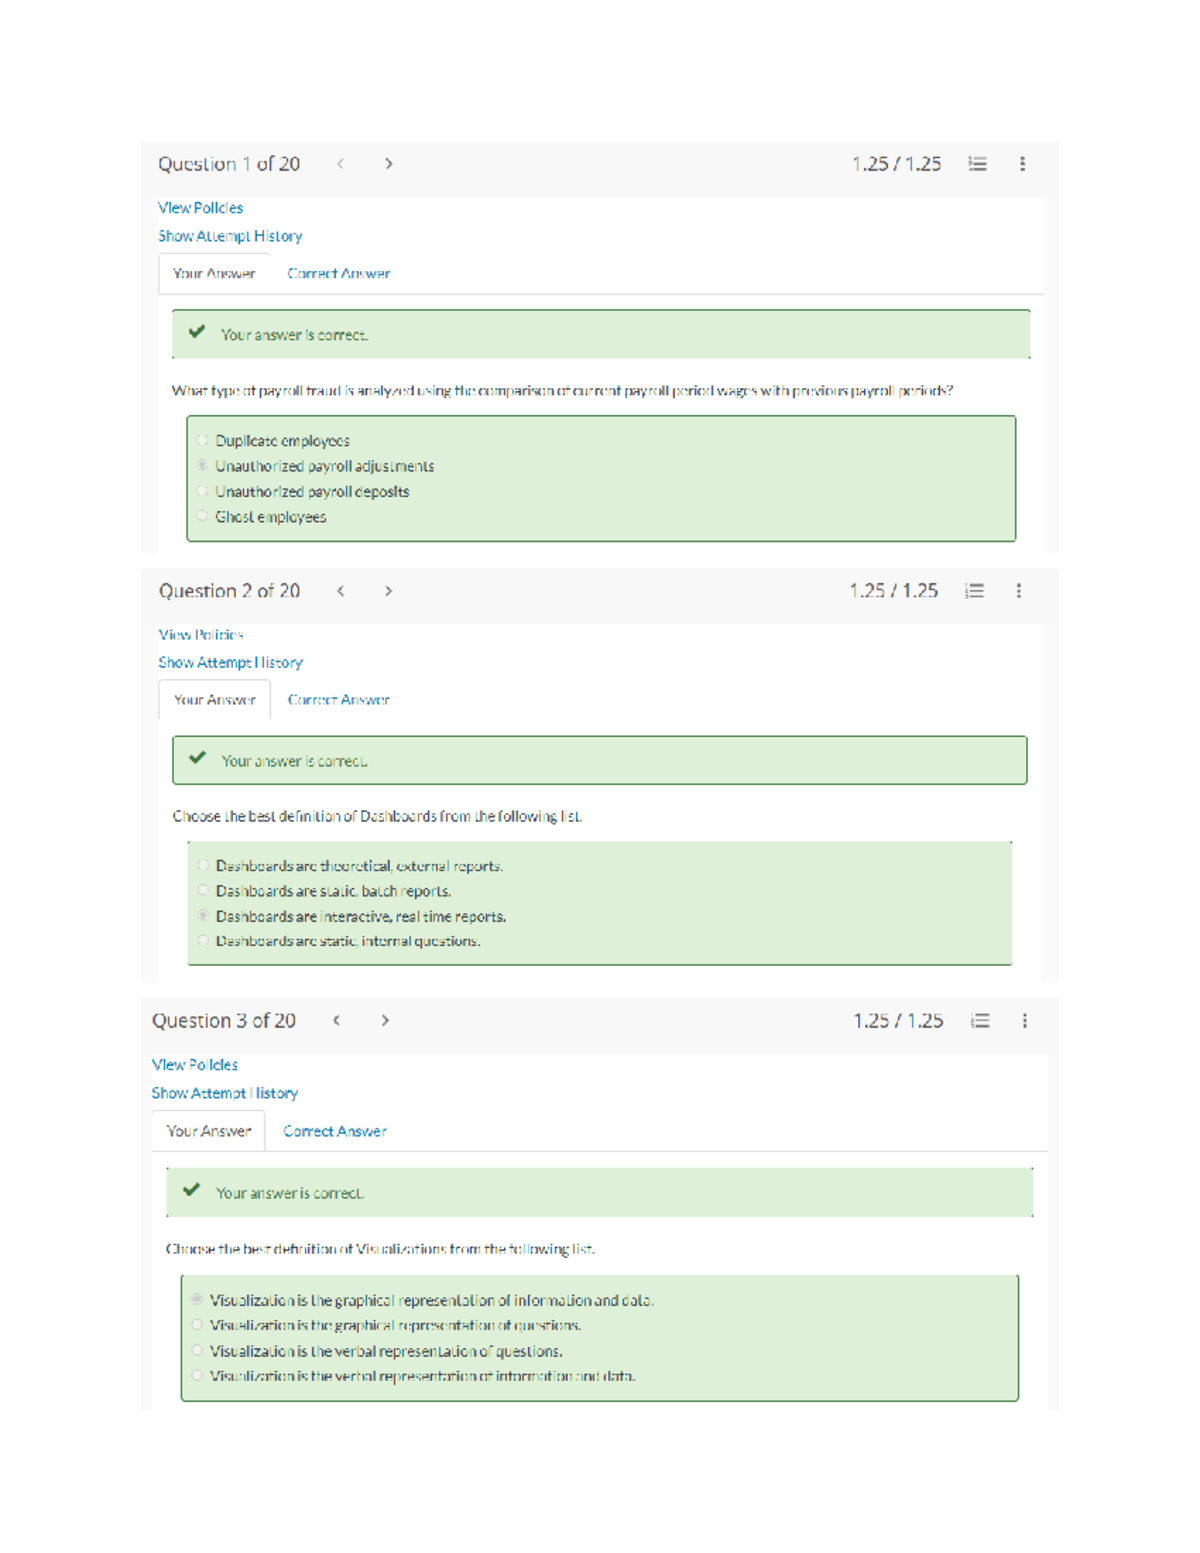The image size is (1200, 1553).
Task: Open three-dot menu for Question 3
Action: (x=1024, y=1021)
